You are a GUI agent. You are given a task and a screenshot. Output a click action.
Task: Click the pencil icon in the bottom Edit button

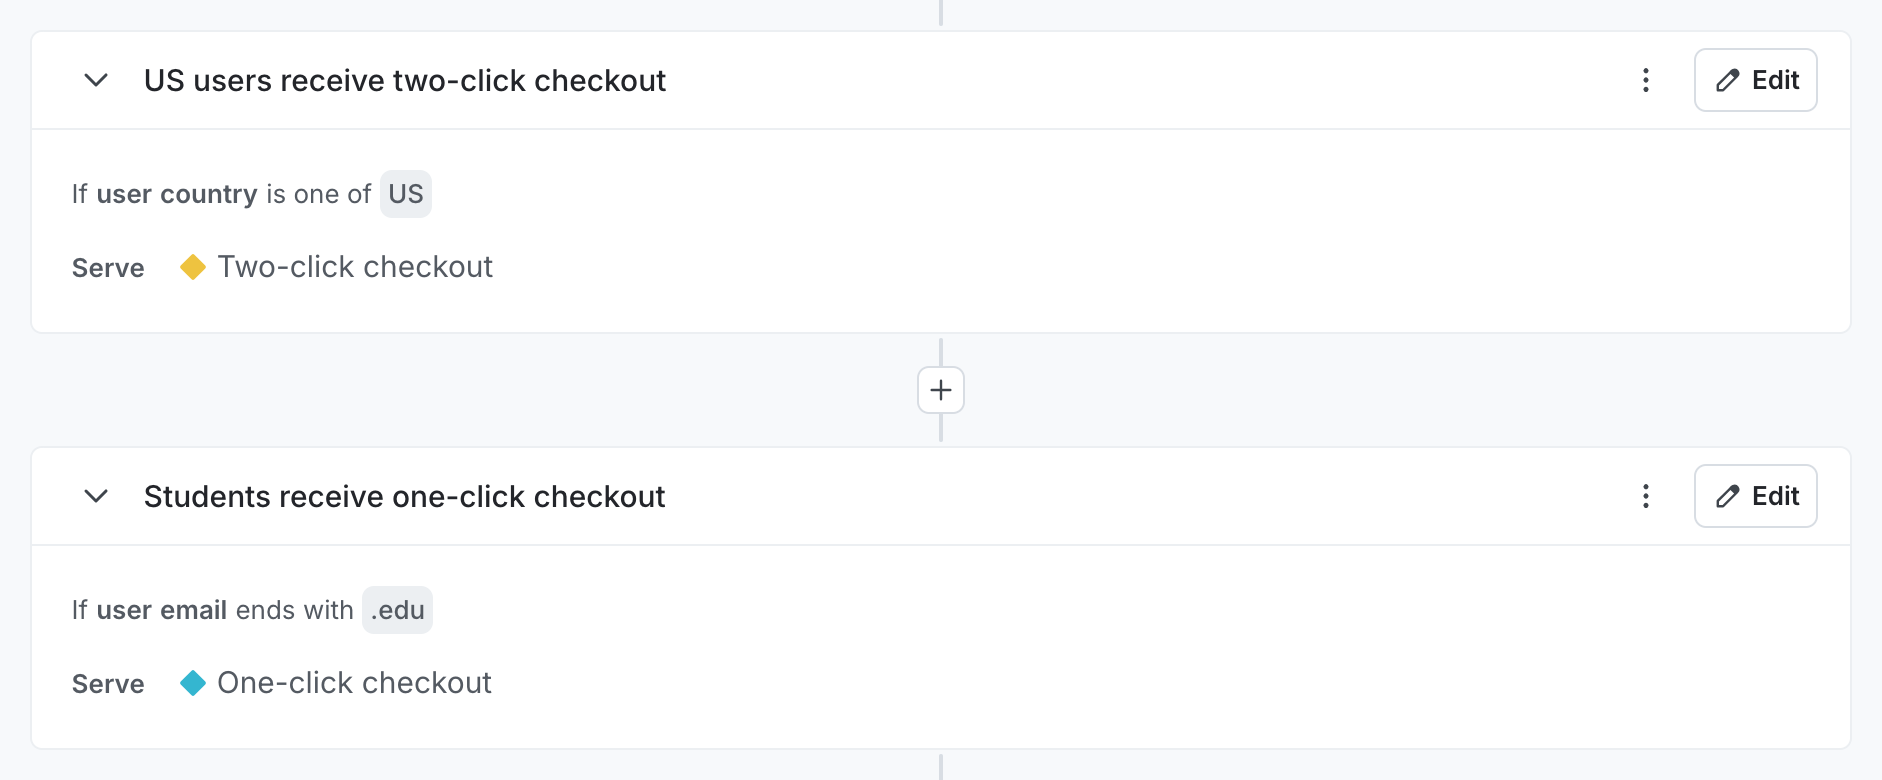[1728, 496]
